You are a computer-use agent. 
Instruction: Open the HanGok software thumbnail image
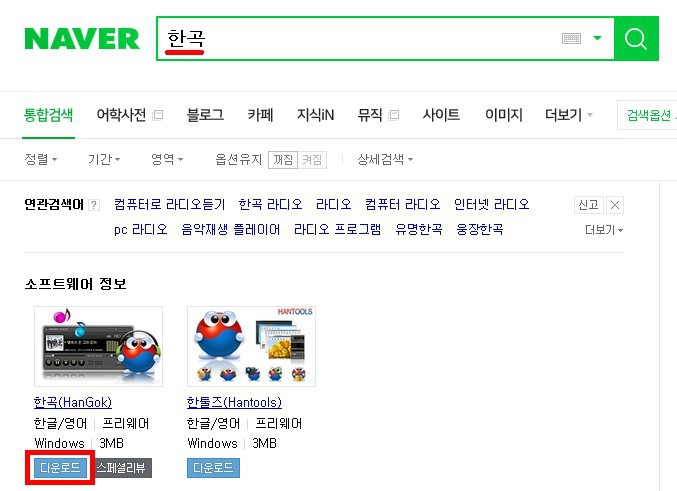pos(98,346)
